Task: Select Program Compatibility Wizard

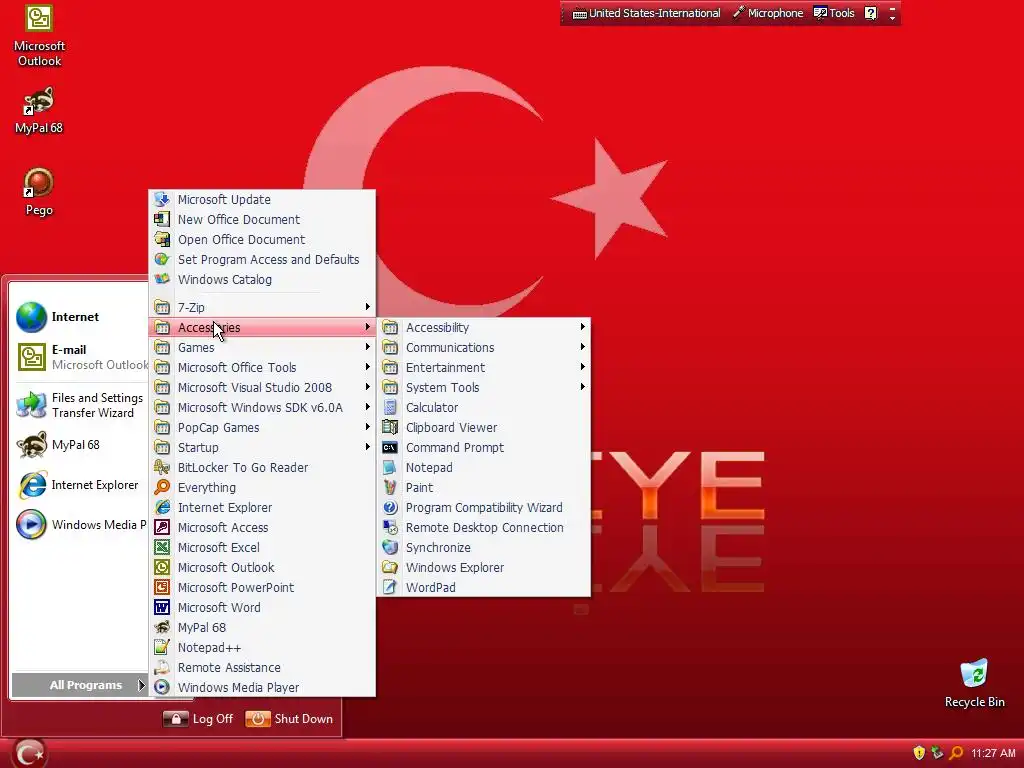Action: coord(484,507)
